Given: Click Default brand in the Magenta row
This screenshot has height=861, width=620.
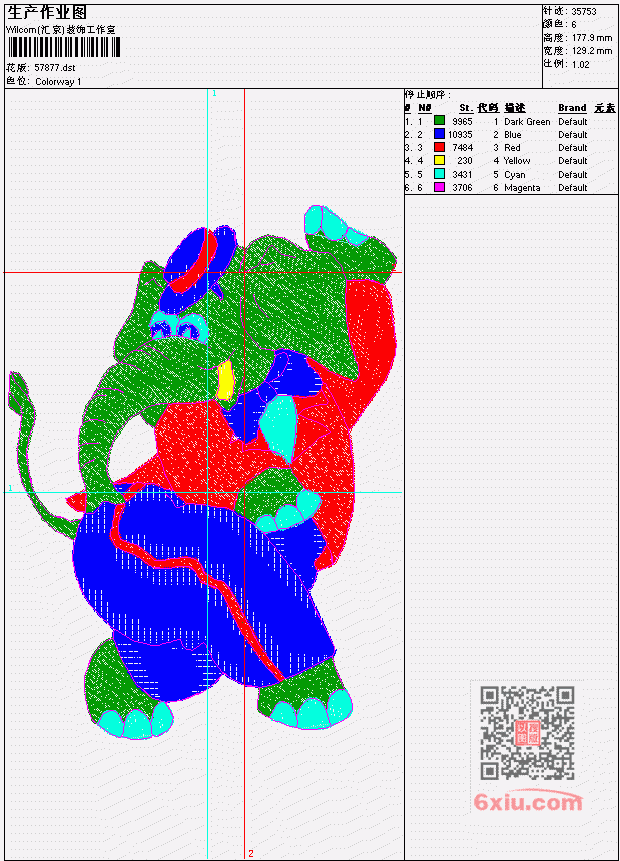Looking at the screenshot, I should 573,188.
